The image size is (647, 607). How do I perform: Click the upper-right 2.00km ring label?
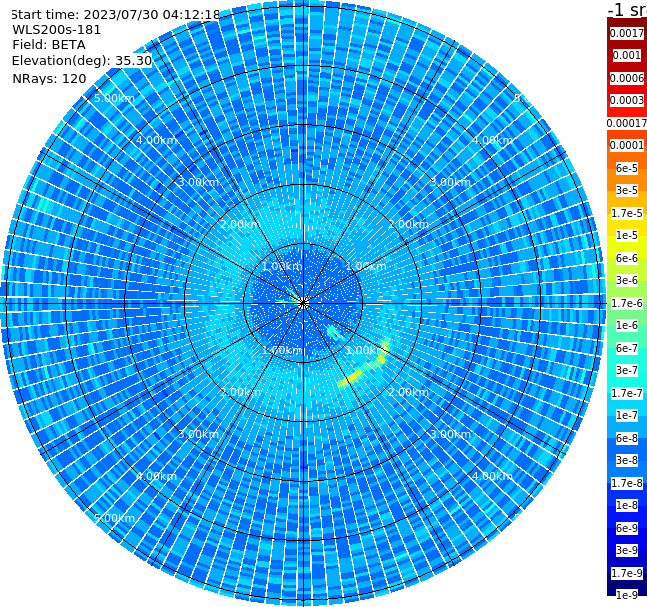pyautogui.click(x=409, y=224)
